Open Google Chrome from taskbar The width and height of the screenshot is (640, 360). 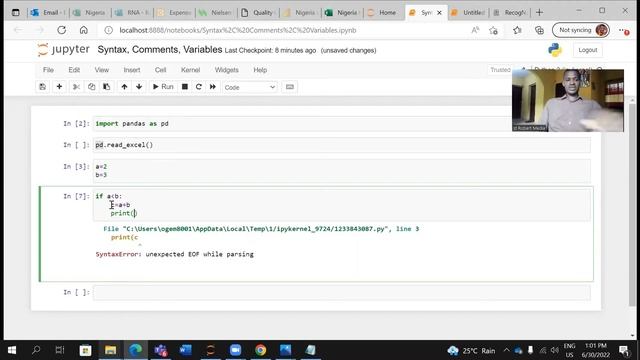point(260,350)
